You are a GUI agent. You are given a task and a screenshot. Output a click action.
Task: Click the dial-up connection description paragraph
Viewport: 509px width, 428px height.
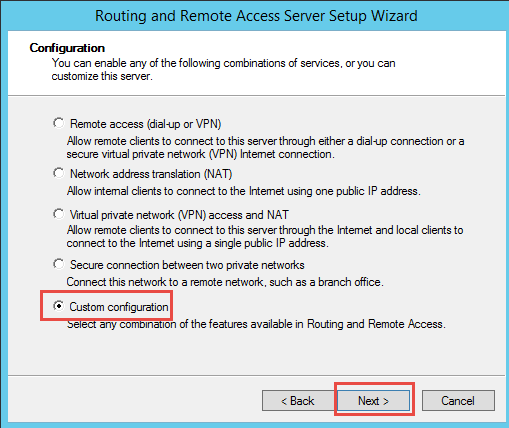point(265,147)
